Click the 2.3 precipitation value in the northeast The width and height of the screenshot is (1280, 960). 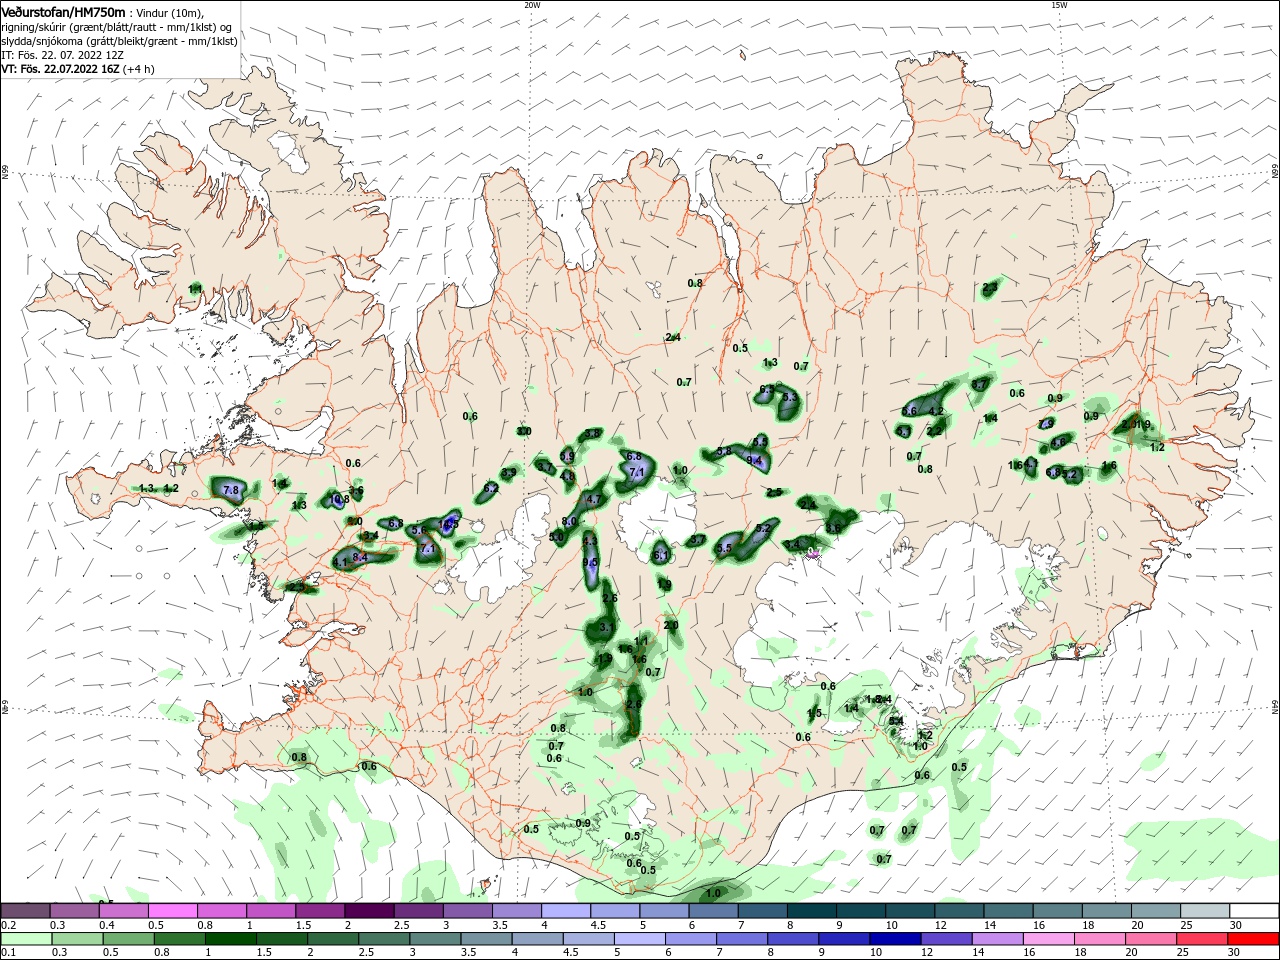[x=990, y=288]
